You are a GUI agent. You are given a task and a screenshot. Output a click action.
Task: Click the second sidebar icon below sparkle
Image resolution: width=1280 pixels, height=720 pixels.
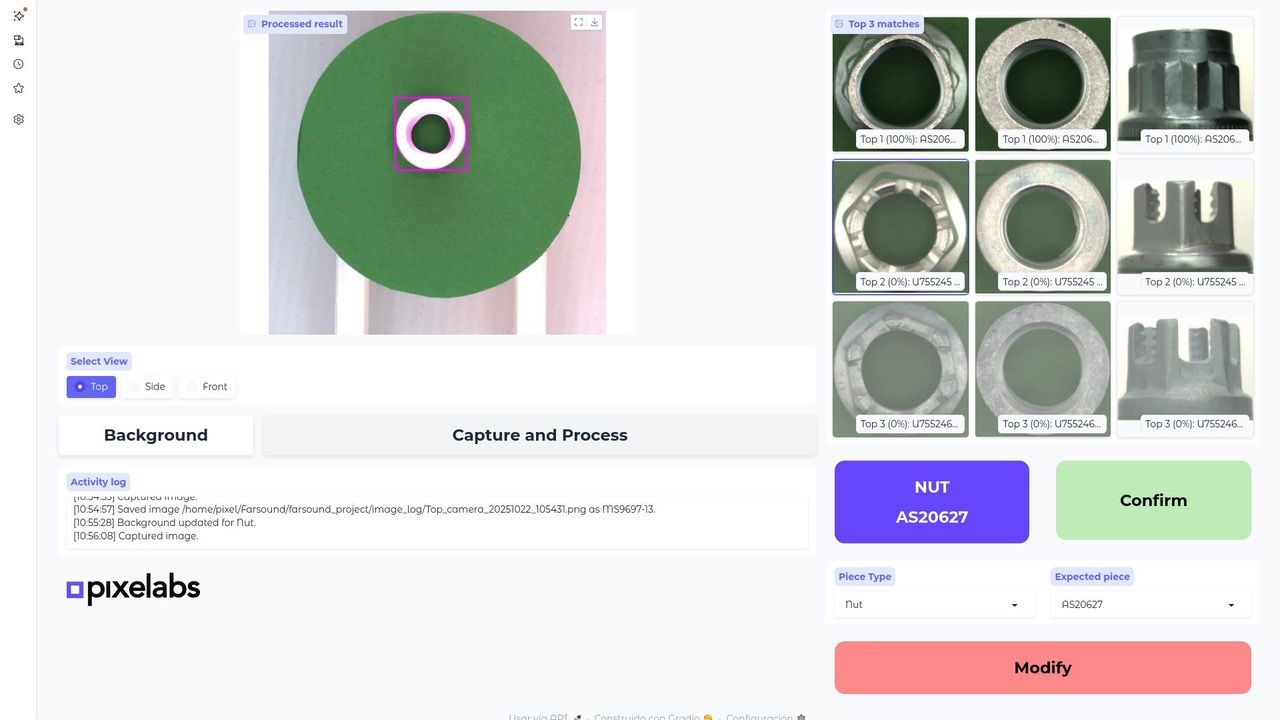point(18,40)
